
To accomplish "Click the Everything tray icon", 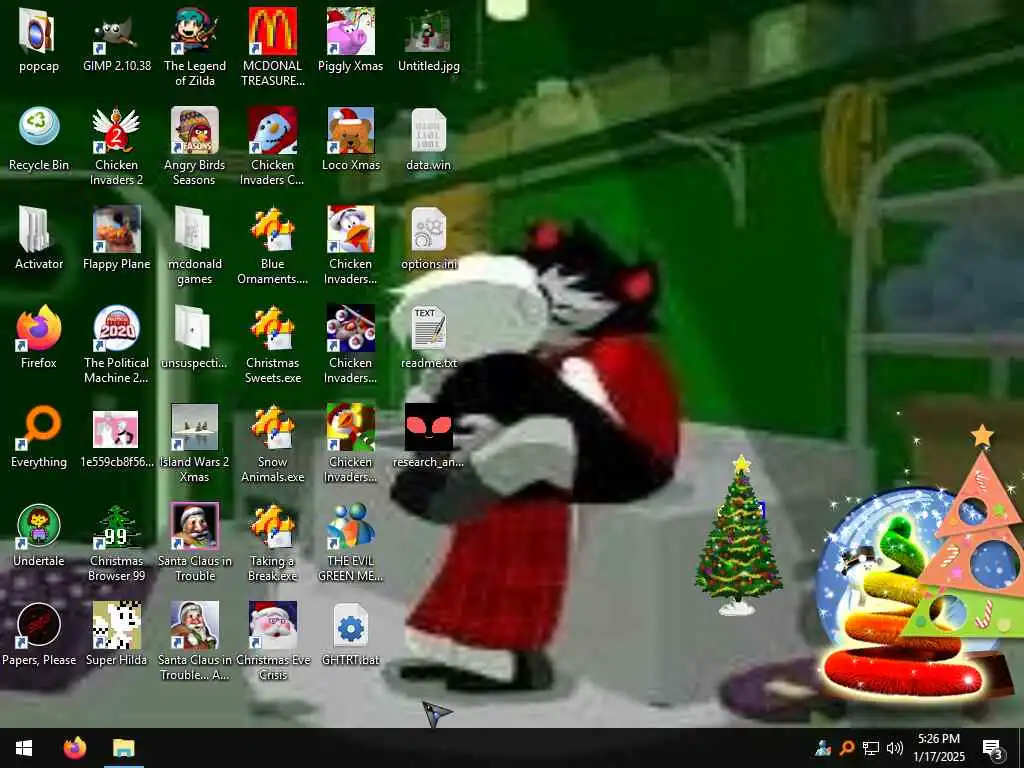I will point(847,748).
